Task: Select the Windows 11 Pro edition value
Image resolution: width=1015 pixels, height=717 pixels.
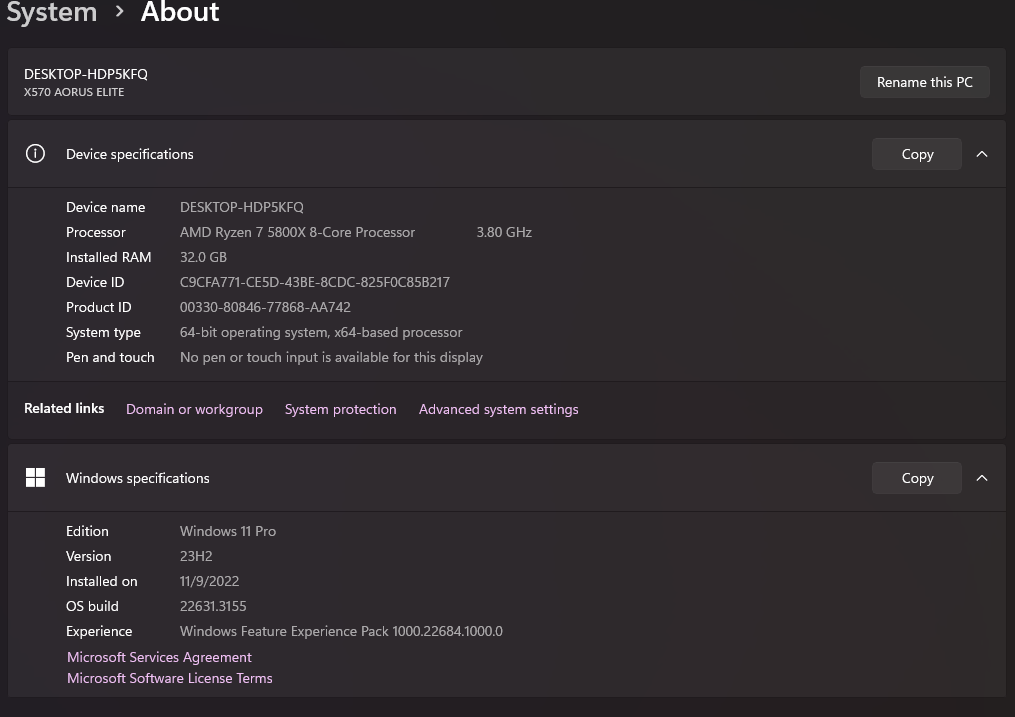Action: [x=228, y=531]
